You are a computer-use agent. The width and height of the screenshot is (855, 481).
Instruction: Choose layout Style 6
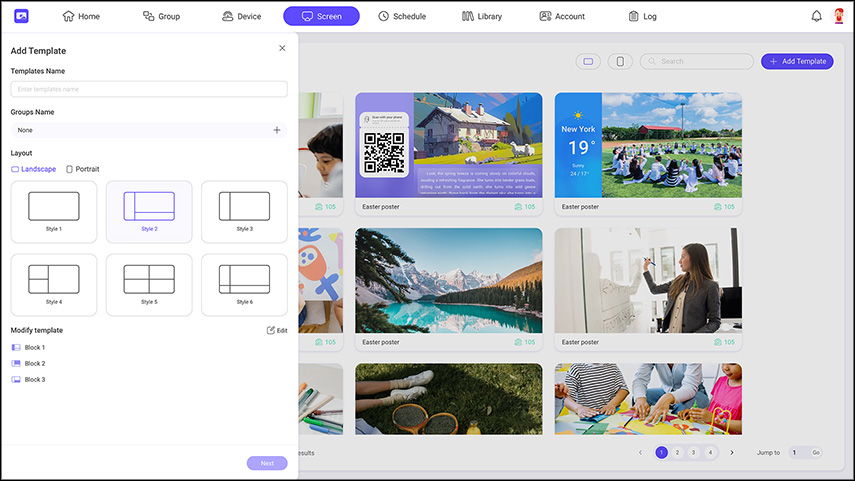point(244,285)
